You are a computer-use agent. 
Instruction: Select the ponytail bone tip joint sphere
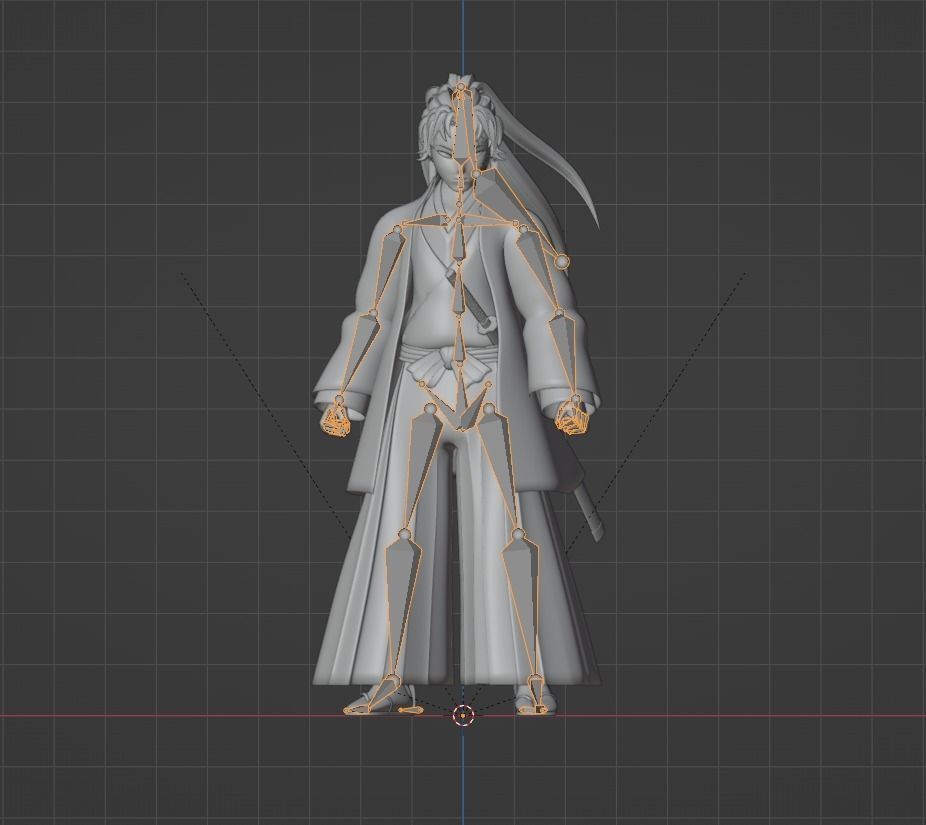562,260
